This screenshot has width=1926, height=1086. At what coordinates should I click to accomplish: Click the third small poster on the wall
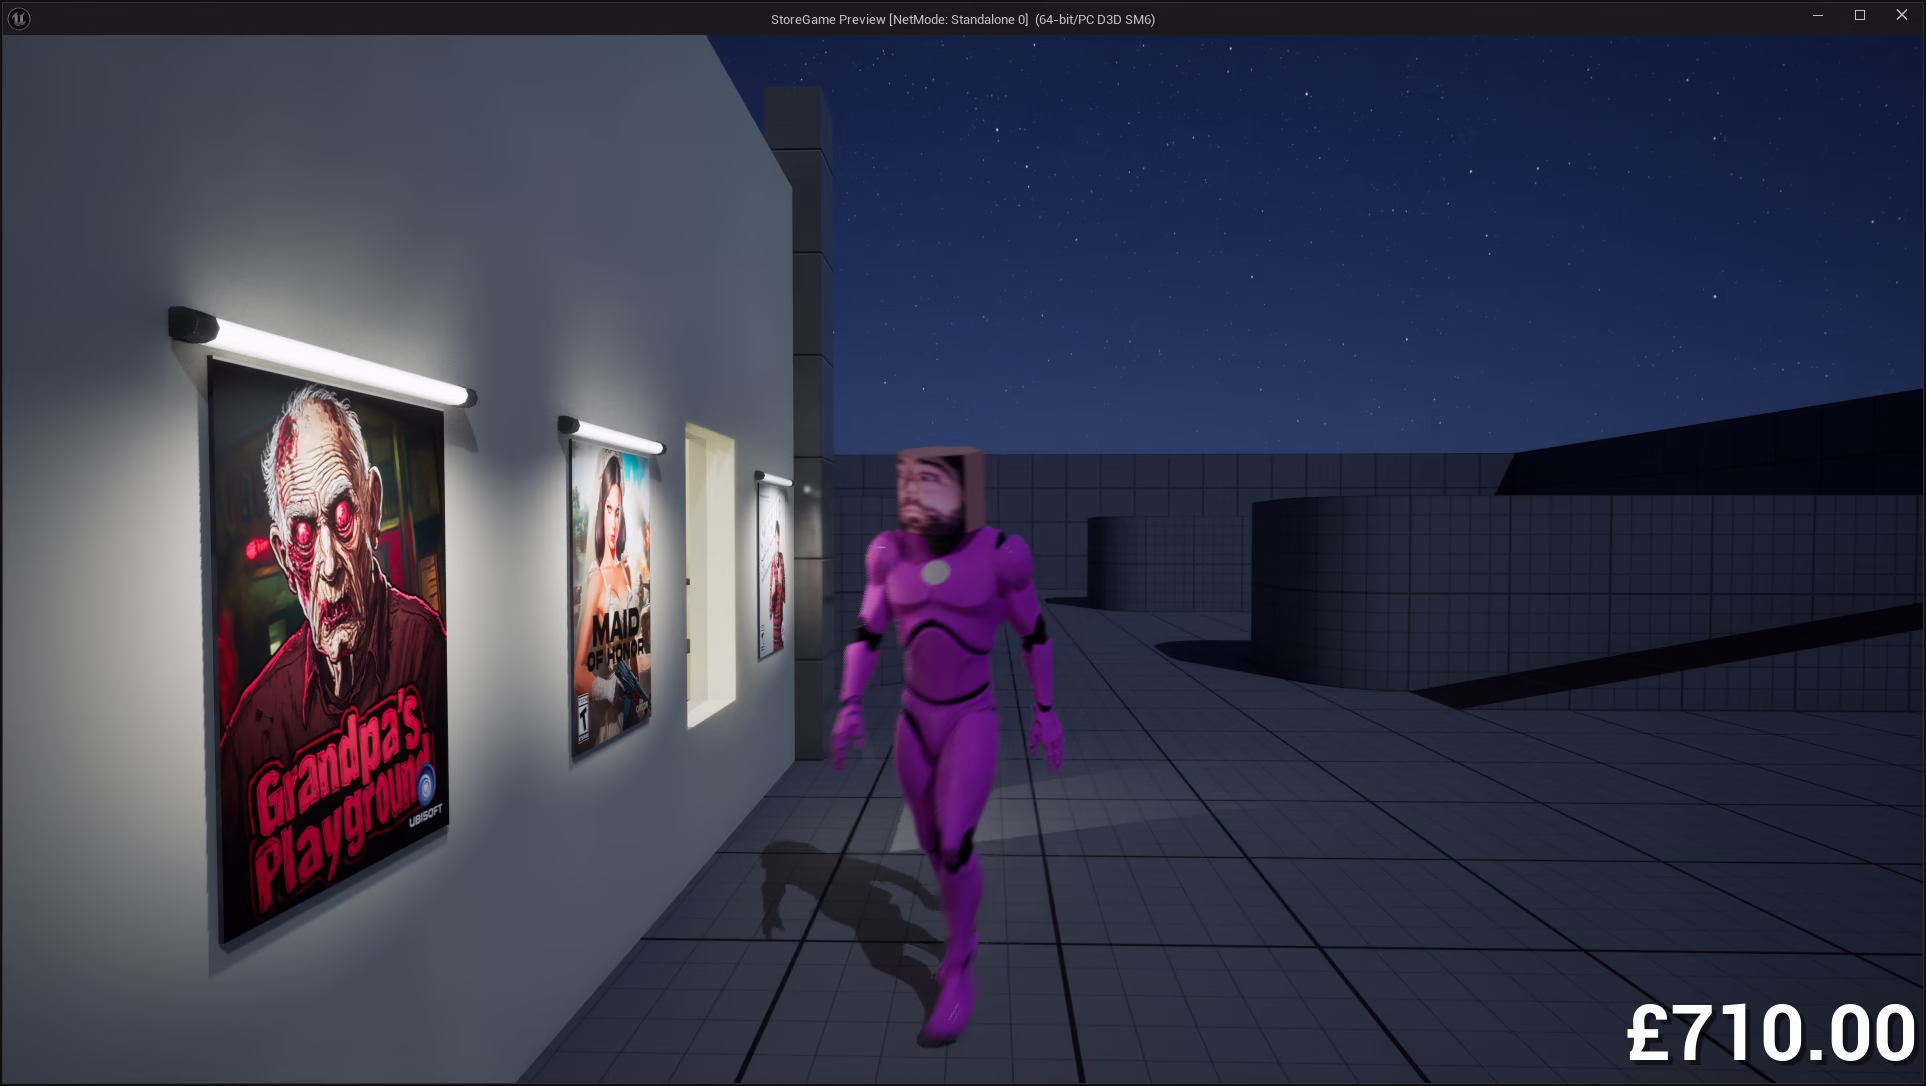[x=772, y=571]
